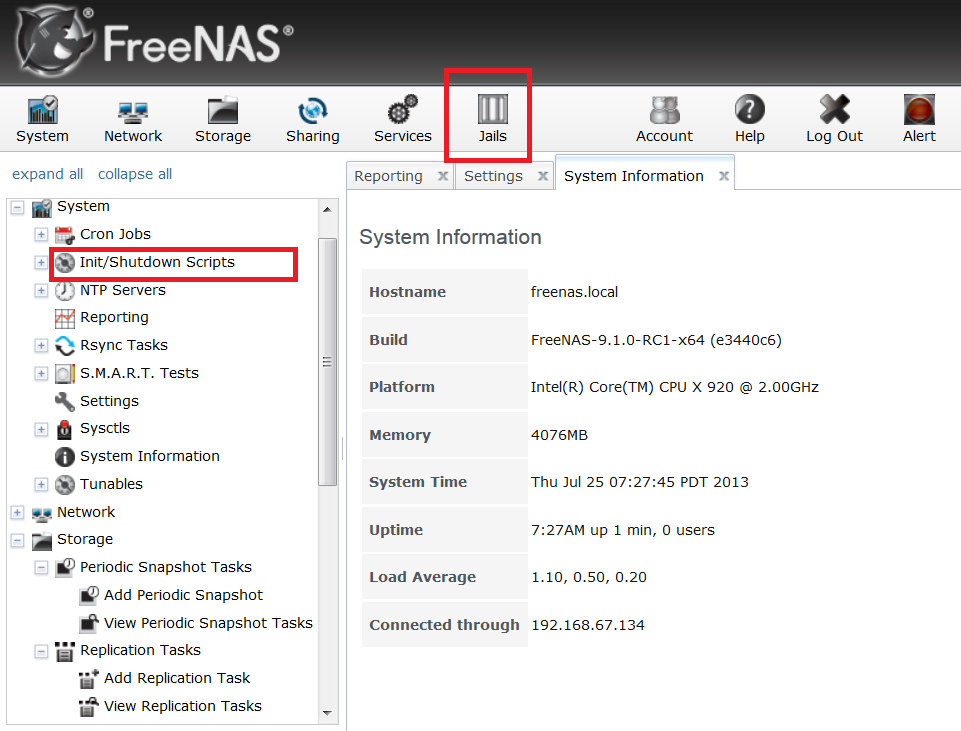Click the 'collapse all' link
Screen dimensions: 961x731
click(x=135, y=174)
